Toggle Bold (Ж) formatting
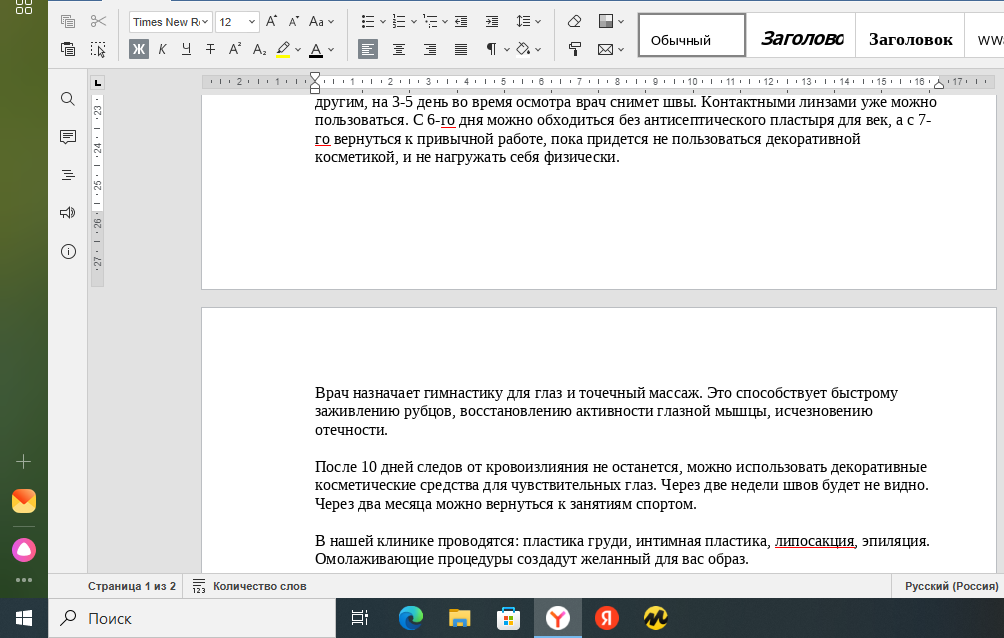1004x638 pixels. [x=138, y=49]
